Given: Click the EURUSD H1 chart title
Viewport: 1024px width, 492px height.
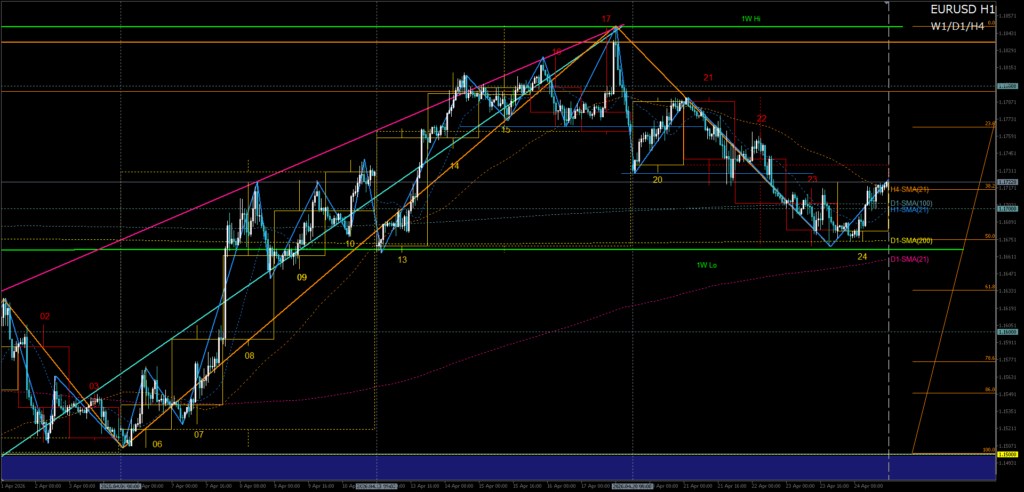Looking at the screenshot, I should [960, 9].
